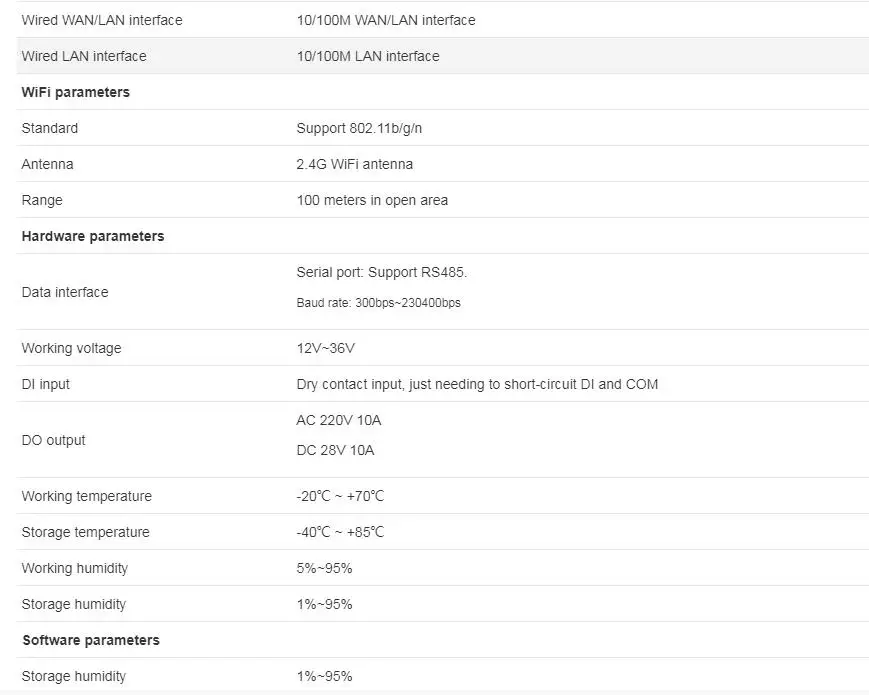Select the '10/100M WAN/LAN interface' value
This screenshot has width=869, height=695.
tap(386, 20)
